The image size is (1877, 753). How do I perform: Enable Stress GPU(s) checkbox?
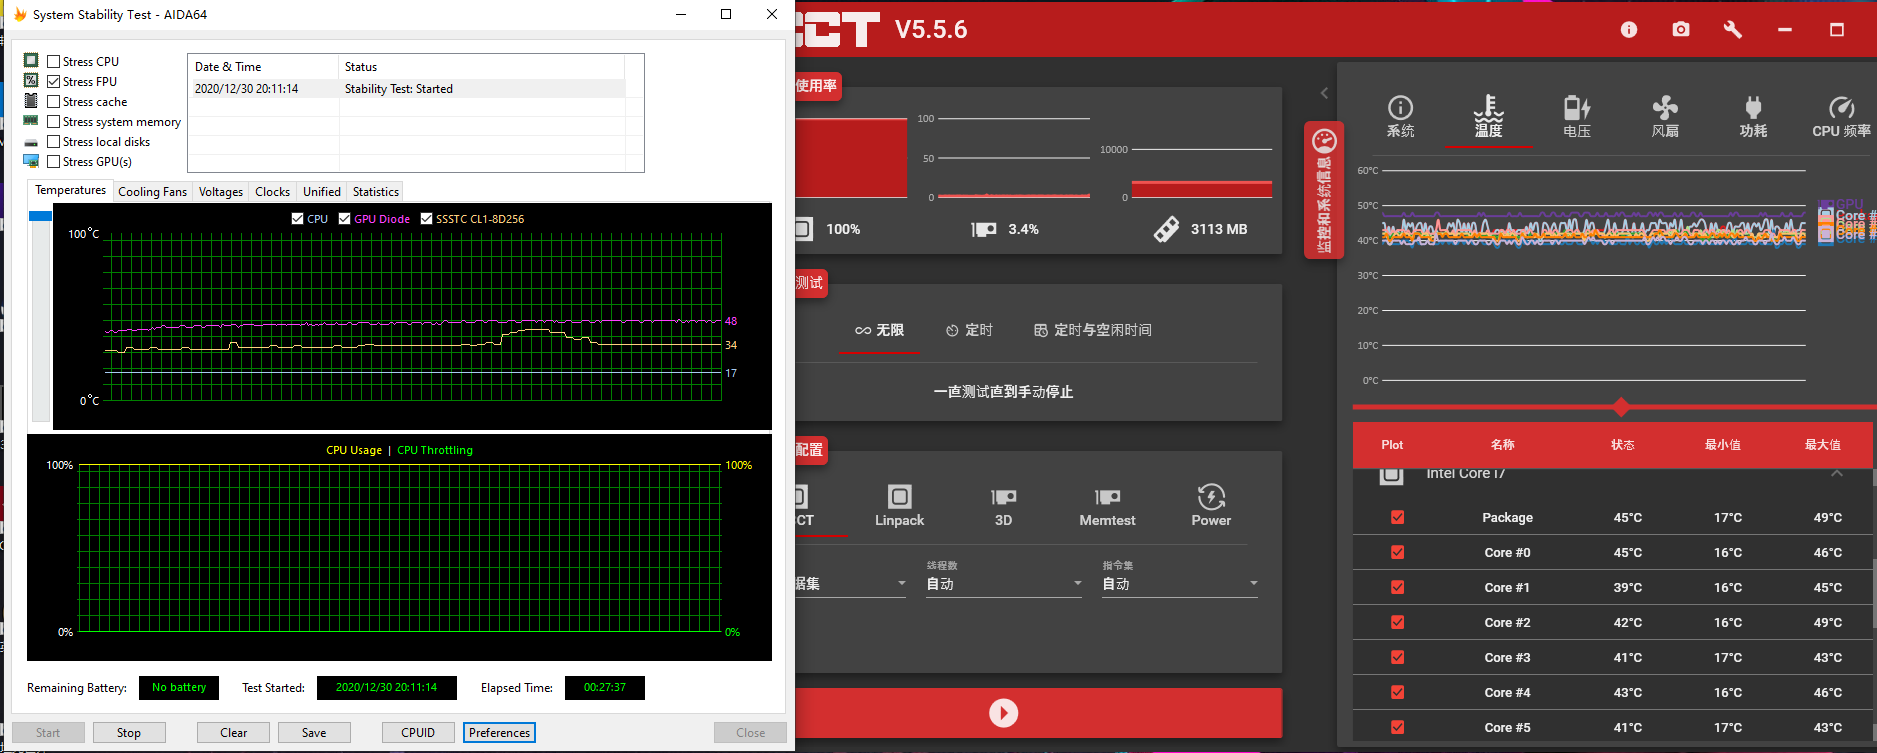click(x=54, y=161)
